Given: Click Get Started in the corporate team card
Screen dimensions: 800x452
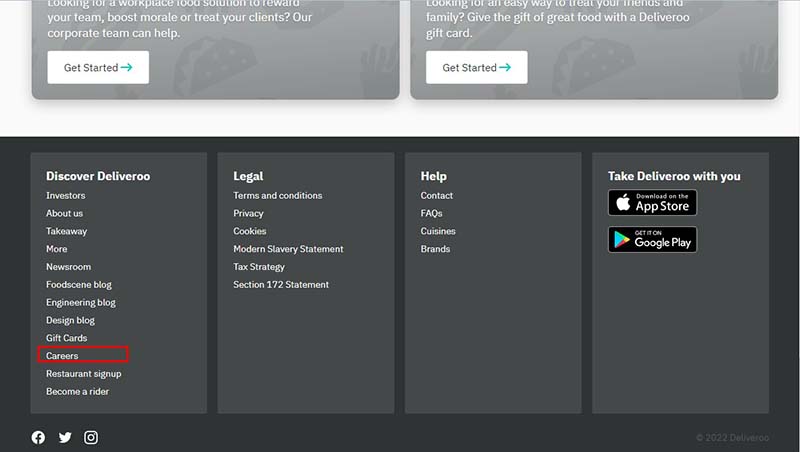Looking at the screenshot, I should [98, 67].
